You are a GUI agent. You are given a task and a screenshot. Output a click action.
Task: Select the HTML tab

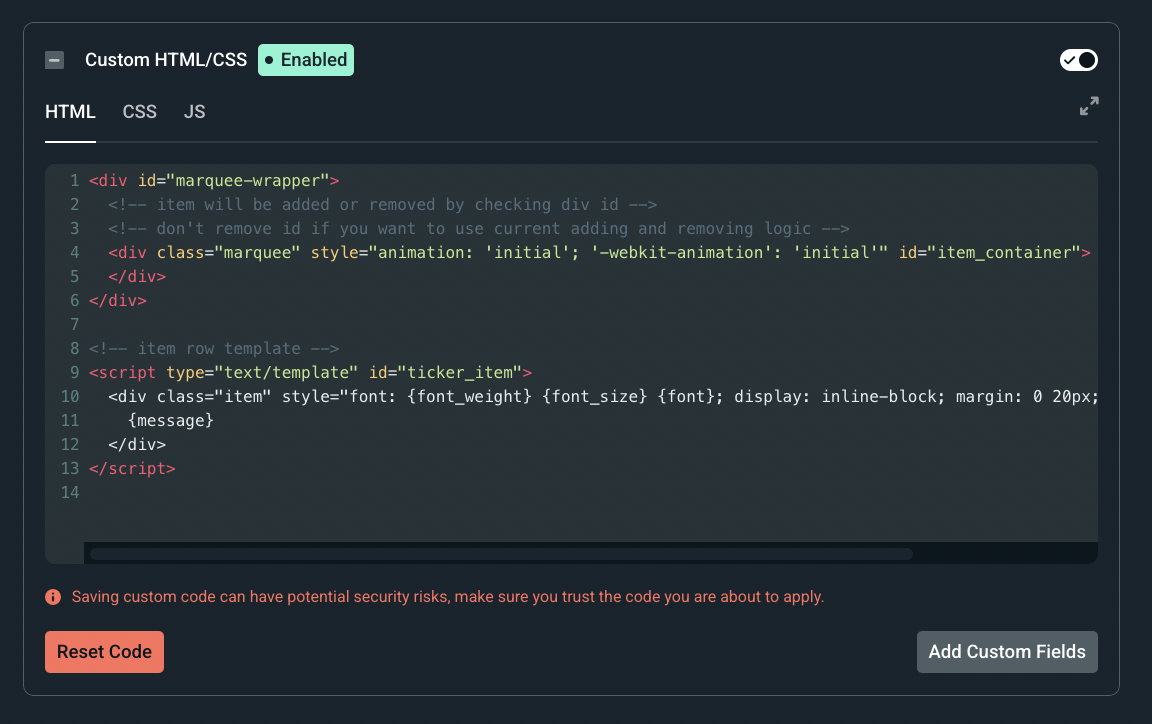click(x=70, y=111)
